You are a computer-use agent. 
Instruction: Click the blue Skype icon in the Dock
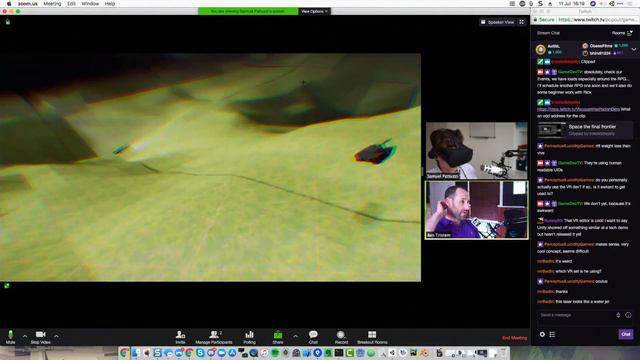pos(200,353)
